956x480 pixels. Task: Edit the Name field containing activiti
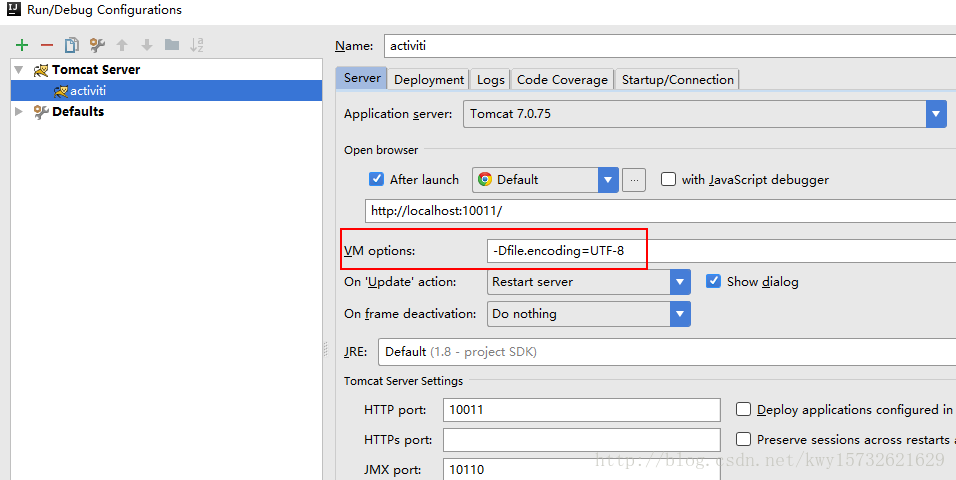point(669,46)
